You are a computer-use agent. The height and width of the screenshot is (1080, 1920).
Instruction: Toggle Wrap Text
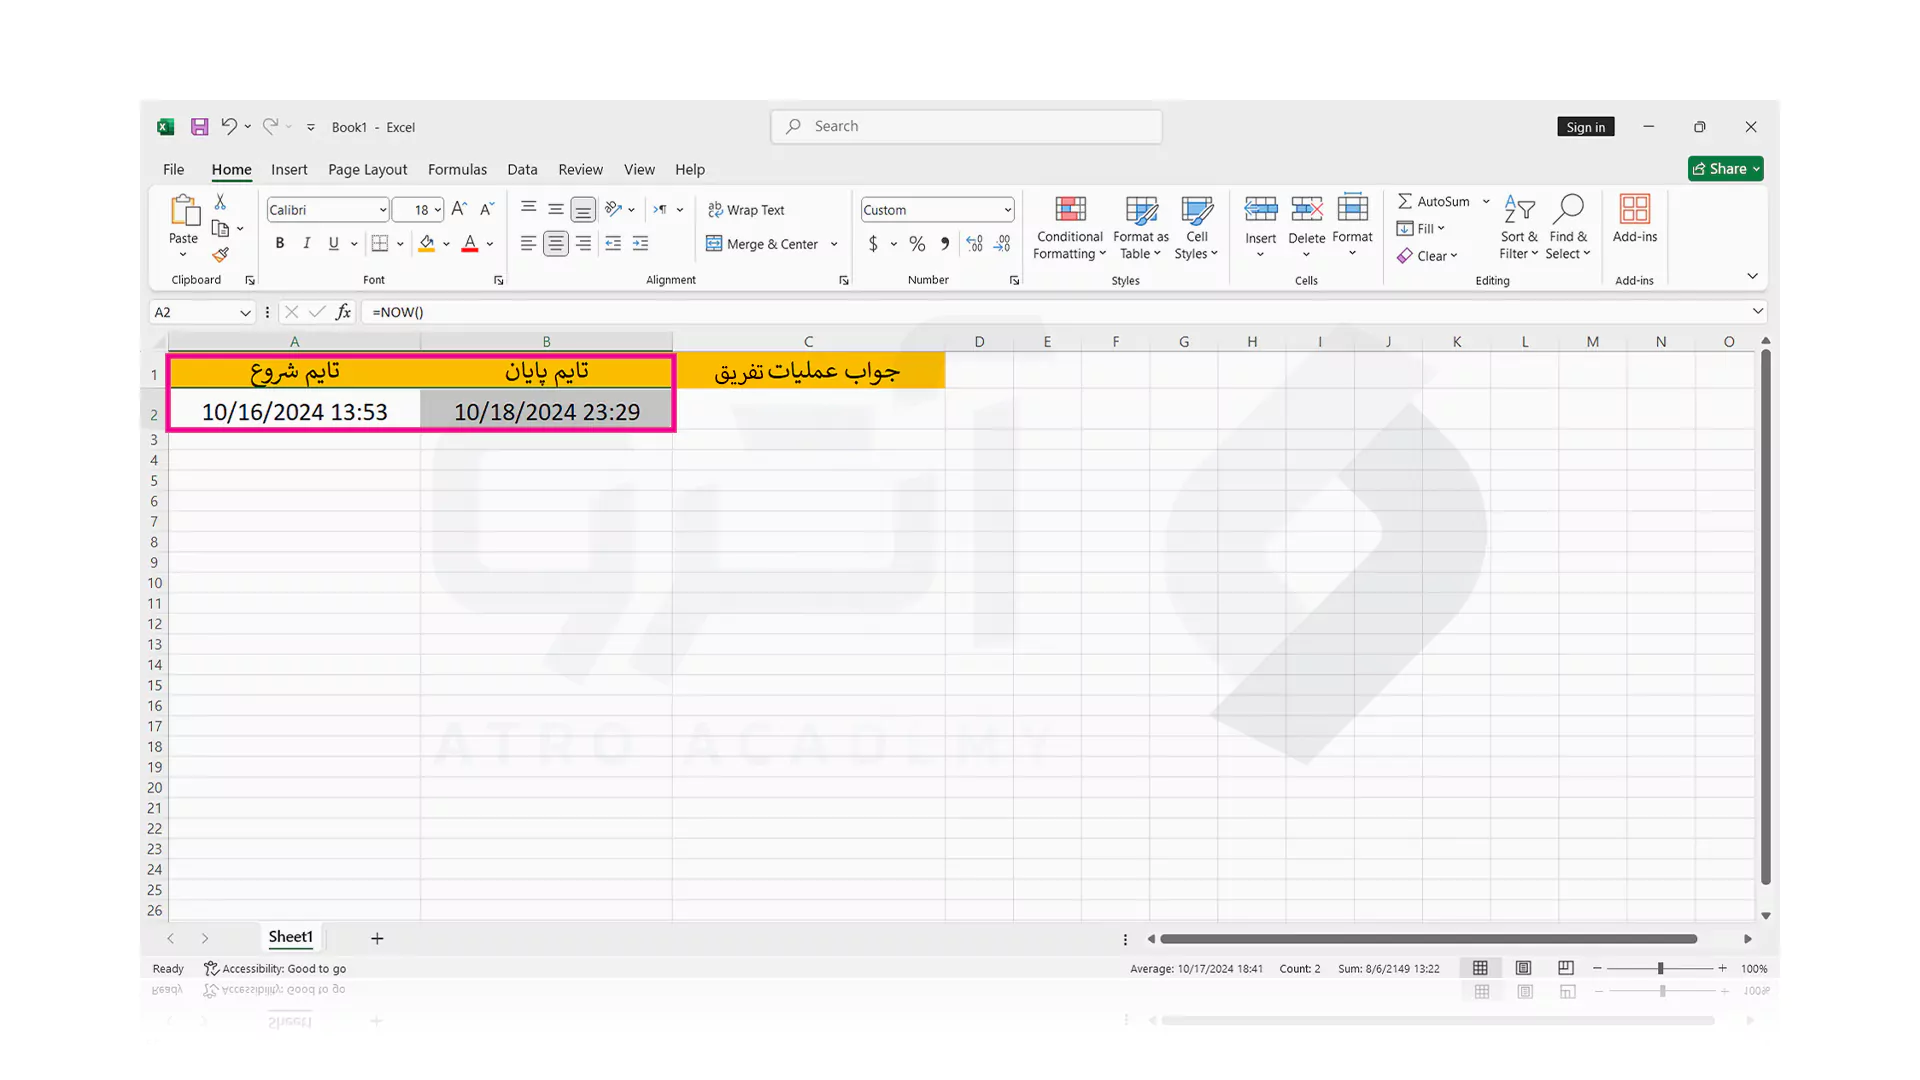(746, 210)
